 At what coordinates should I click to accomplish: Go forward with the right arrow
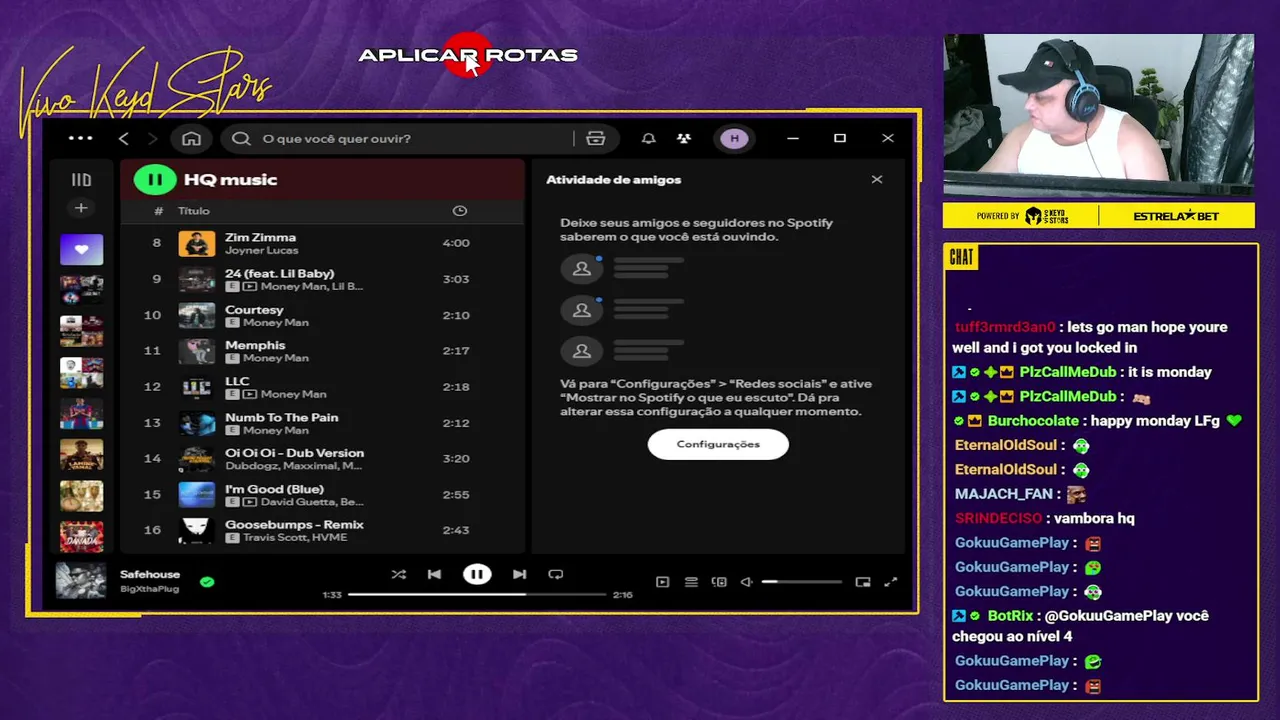coord(152,138)
